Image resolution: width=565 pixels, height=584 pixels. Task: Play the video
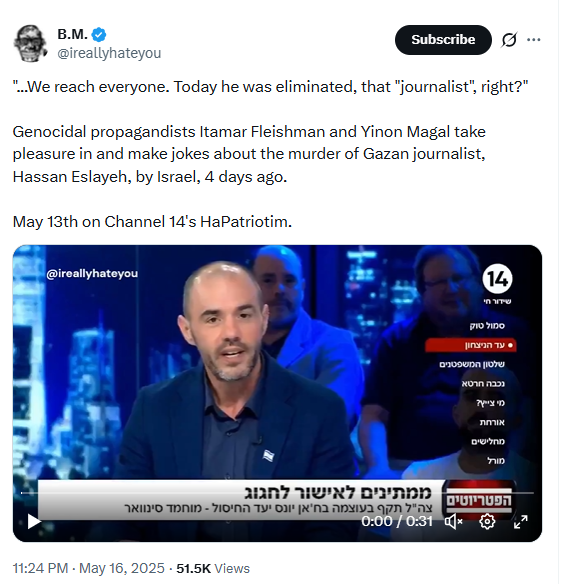pyautogui.click(x=34, y=521)
